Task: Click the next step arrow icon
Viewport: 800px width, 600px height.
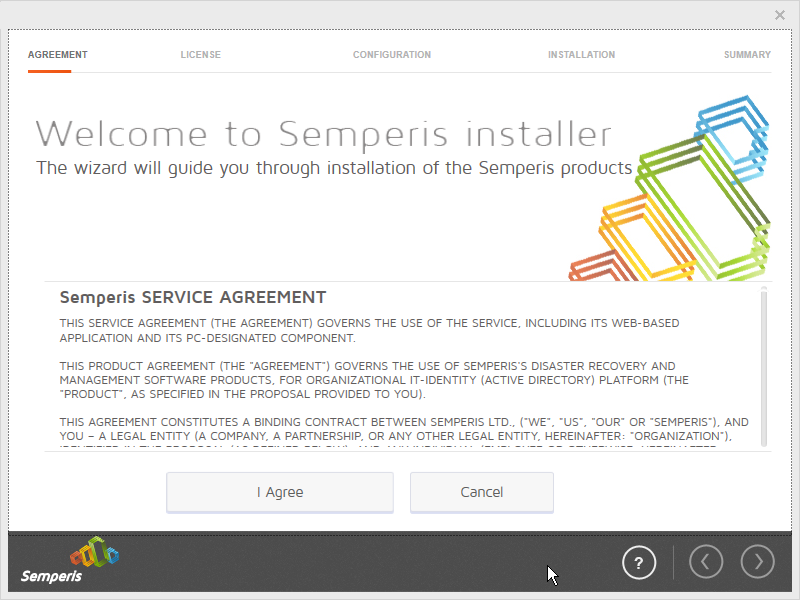Action: point(758,562)
